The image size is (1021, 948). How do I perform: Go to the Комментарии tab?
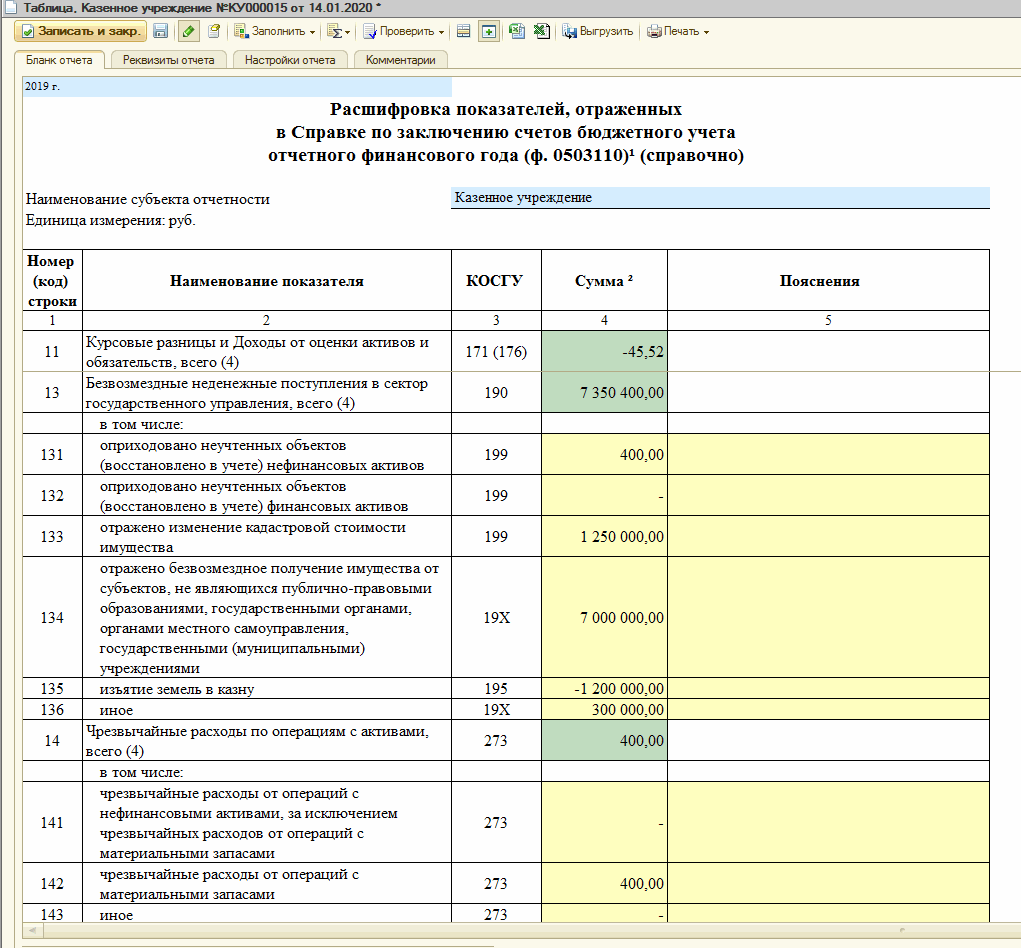(400, 60)
